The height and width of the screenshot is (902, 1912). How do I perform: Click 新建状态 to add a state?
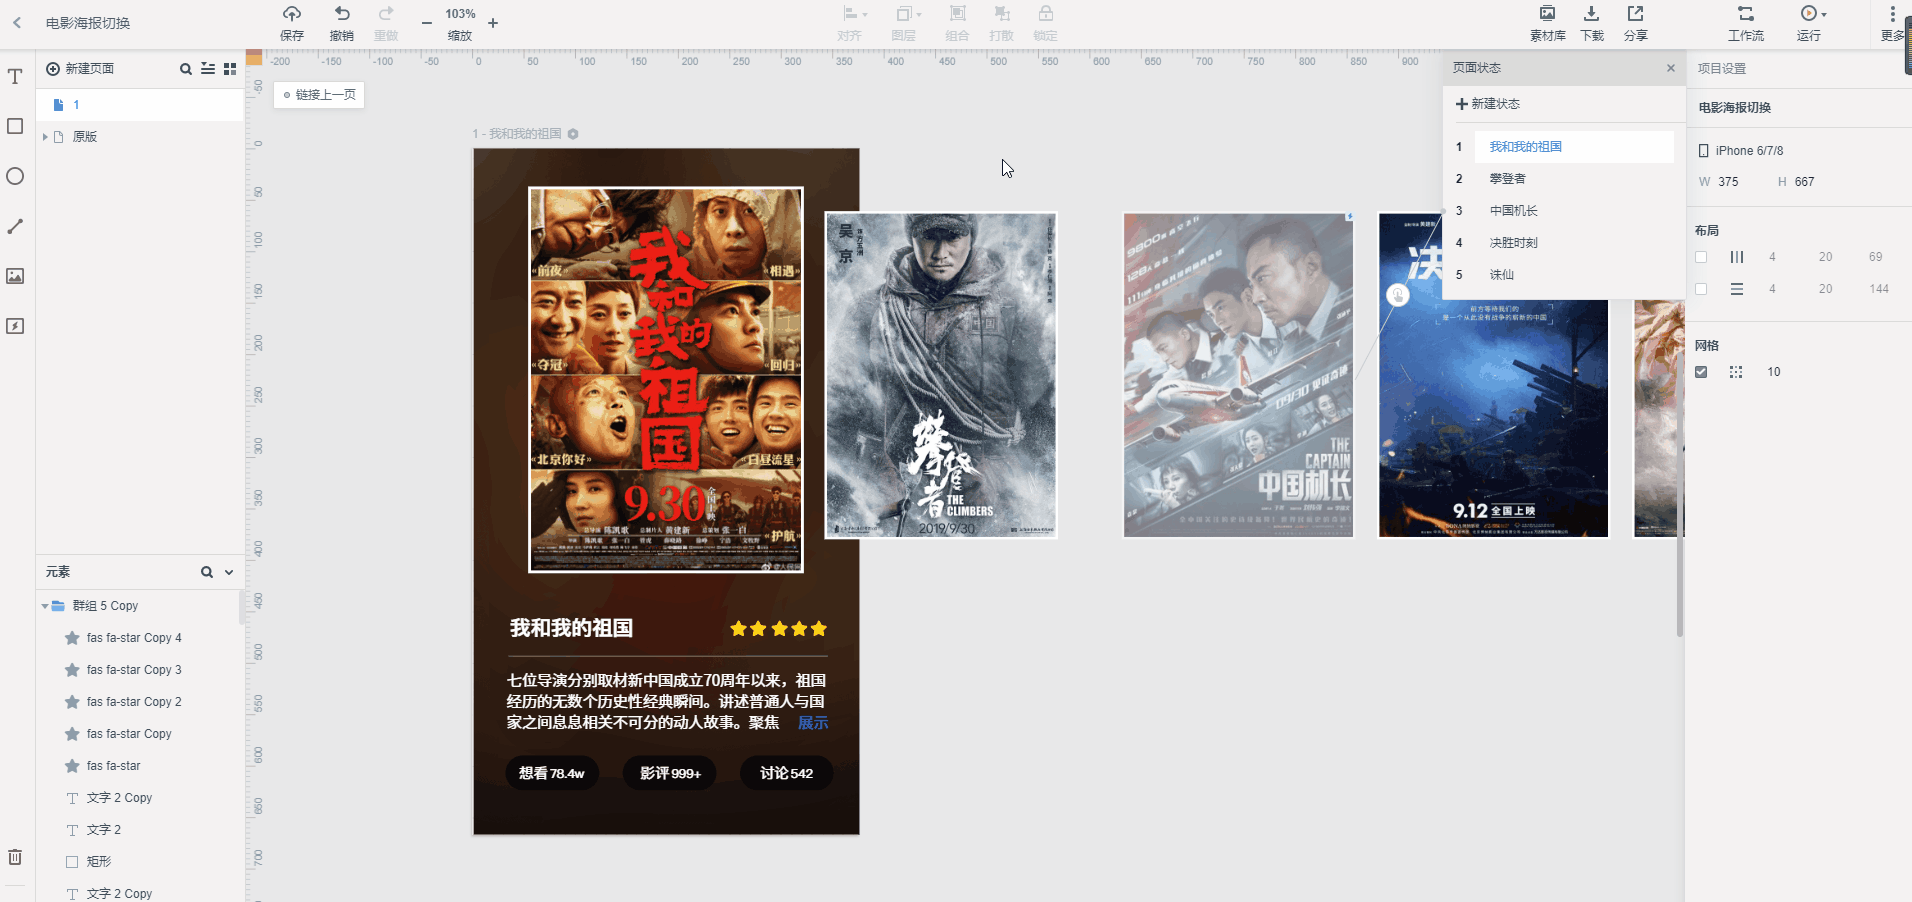click(x=1488, y=104)
